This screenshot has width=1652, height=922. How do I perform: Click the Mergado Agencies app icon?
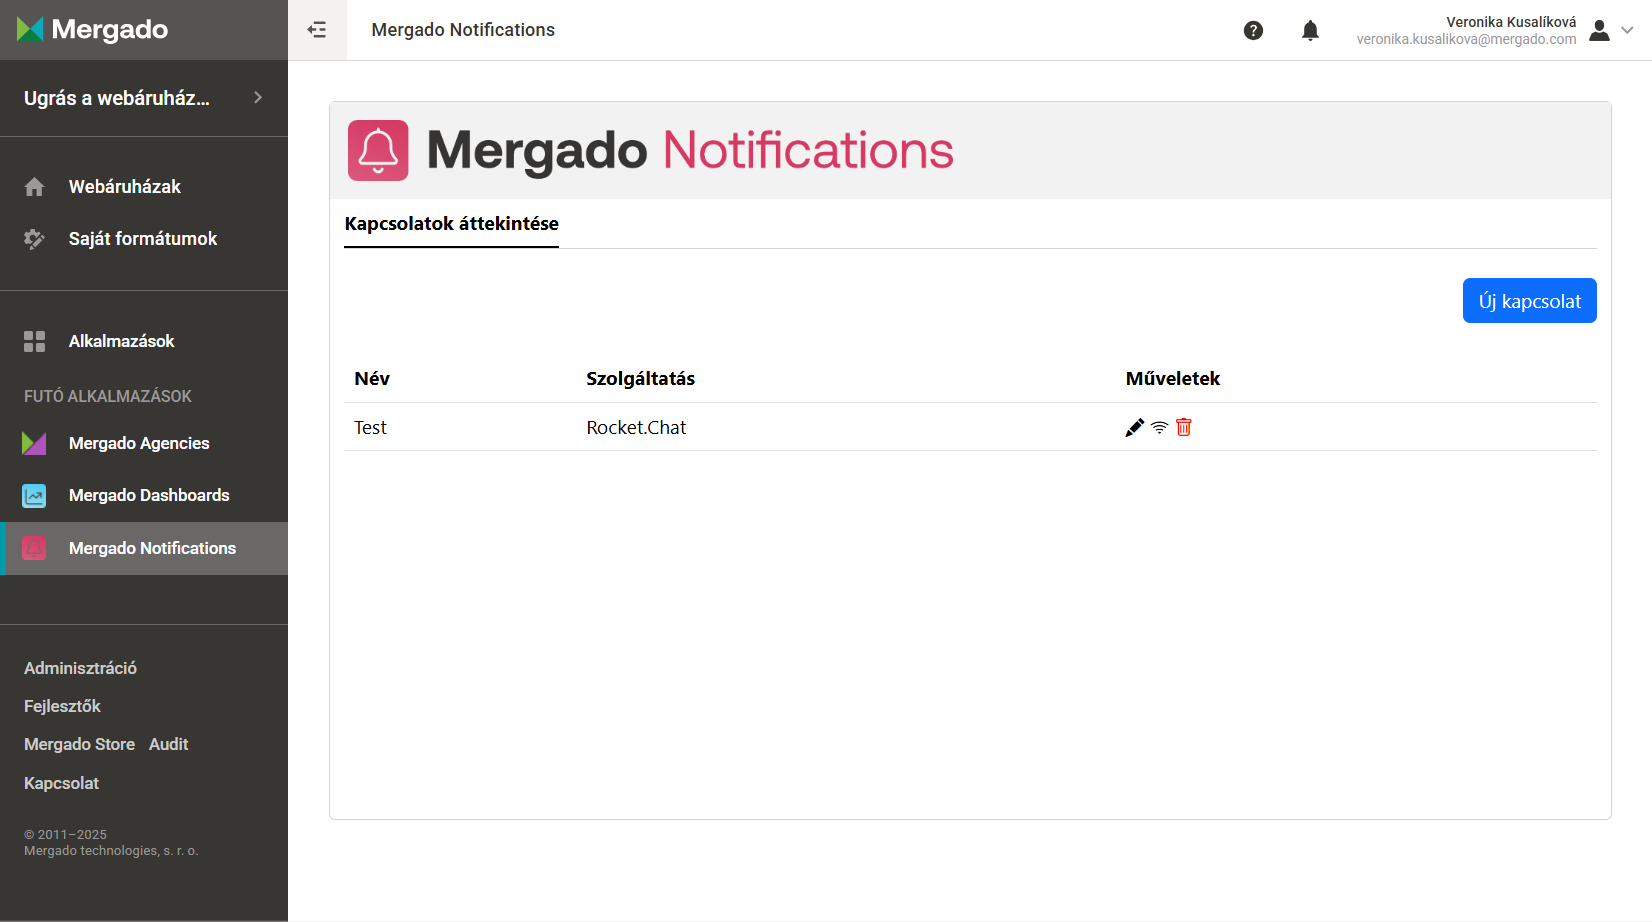(x=34, y=443)
